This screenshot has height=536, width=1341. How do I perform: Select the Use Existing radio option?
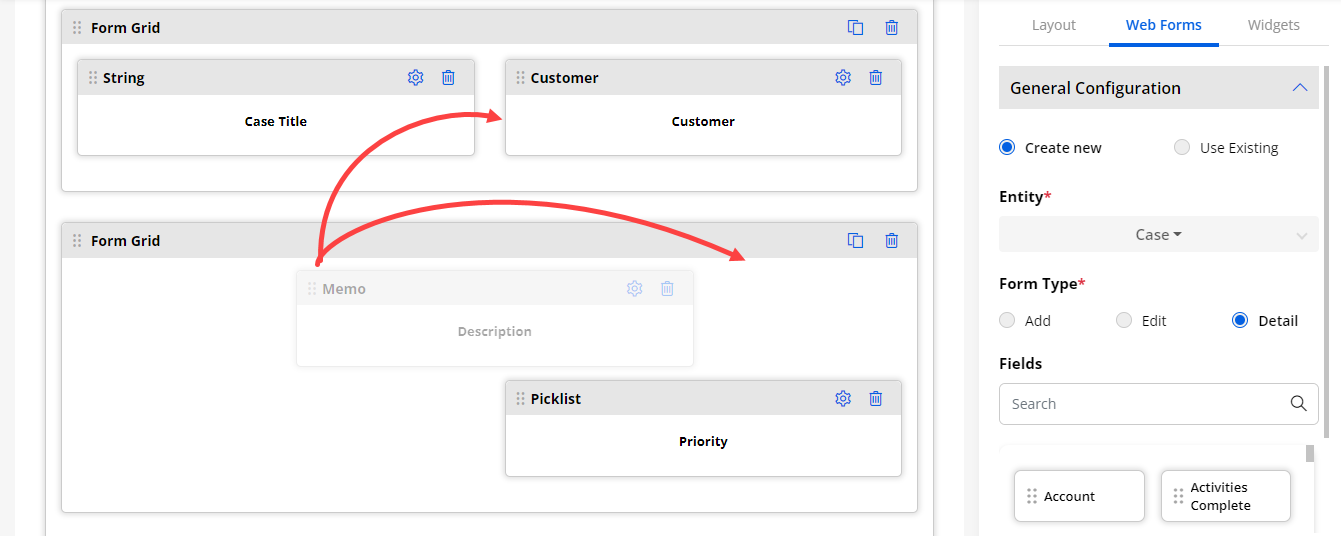coord(1182,148)
